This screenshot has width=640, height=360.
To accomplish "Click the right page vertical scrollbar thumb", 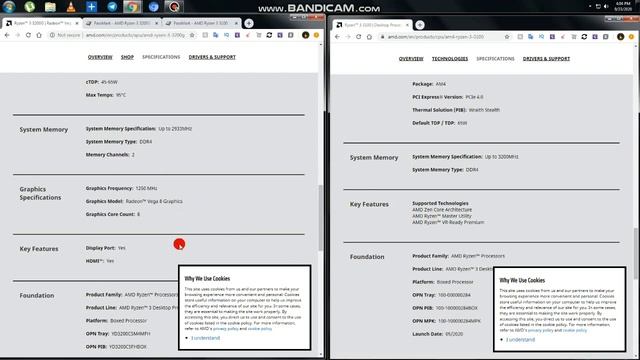I will (x=636, y=253).
